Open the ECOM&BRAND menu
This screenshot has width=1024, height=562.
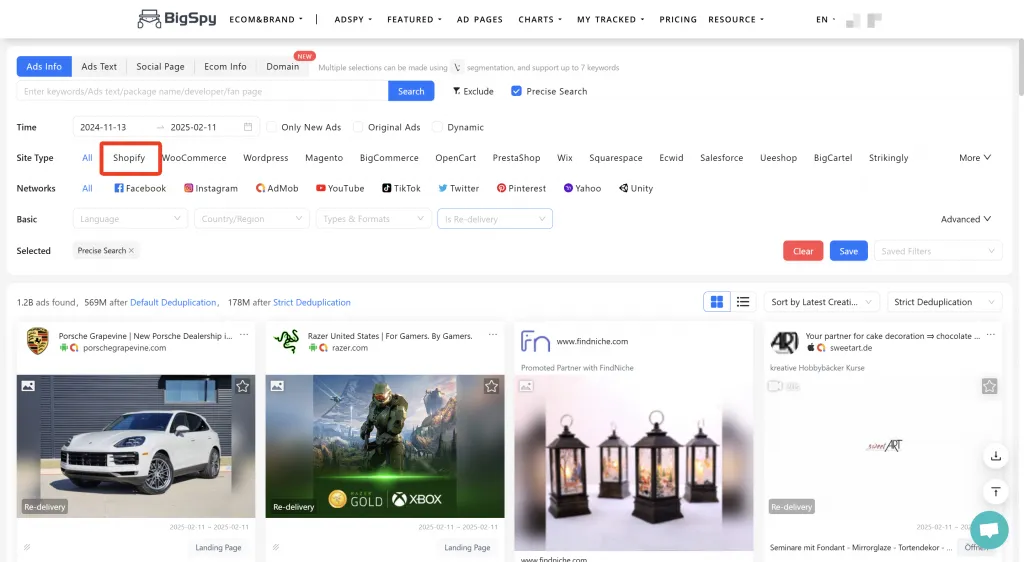click(x=266, y=20)
